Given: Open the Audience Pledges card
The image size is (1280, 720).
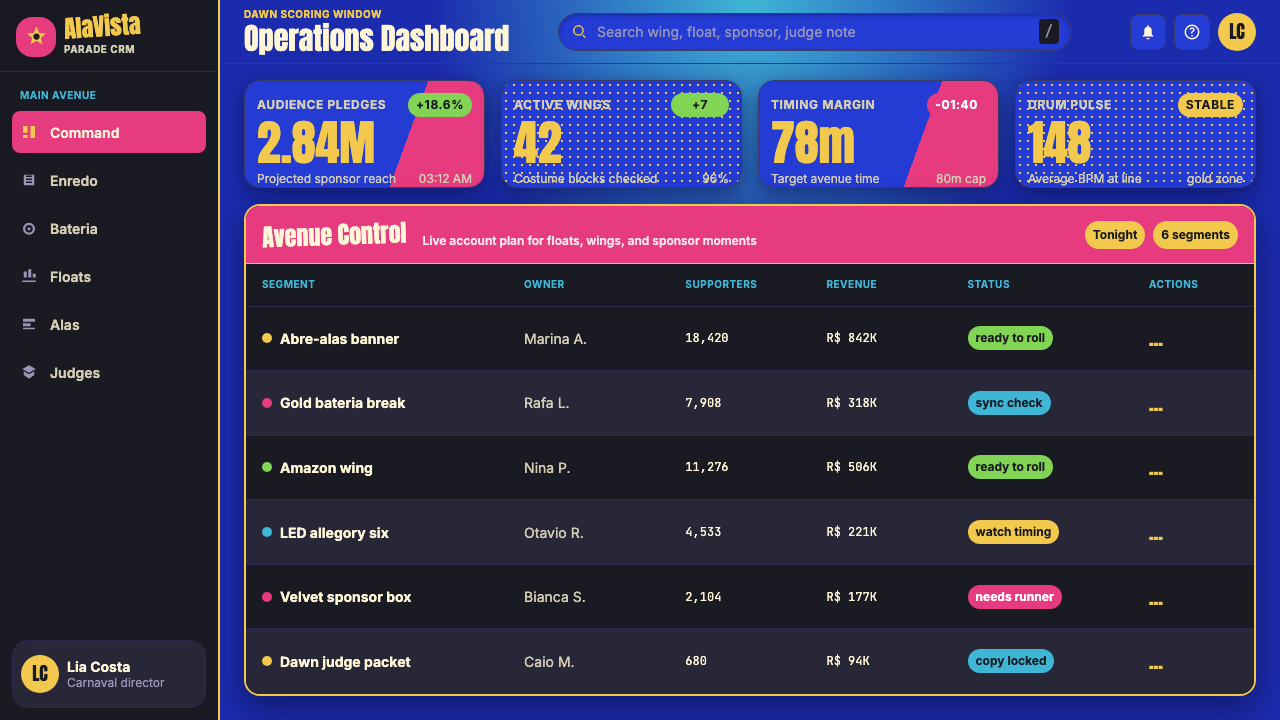Looking at the screenshot, I should 365,134.
